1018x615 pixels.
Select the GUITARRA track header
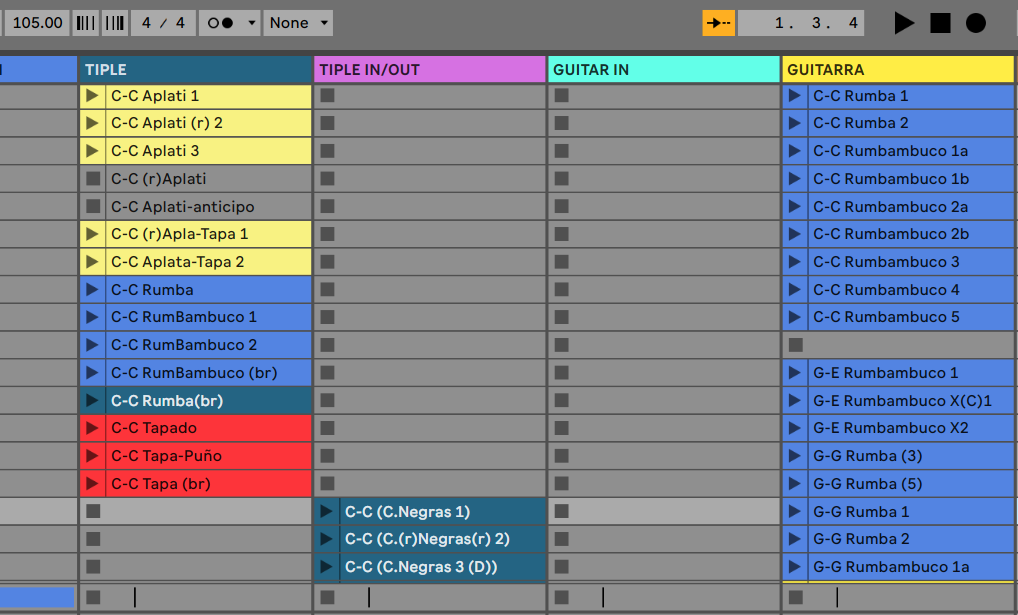point(898,70)
